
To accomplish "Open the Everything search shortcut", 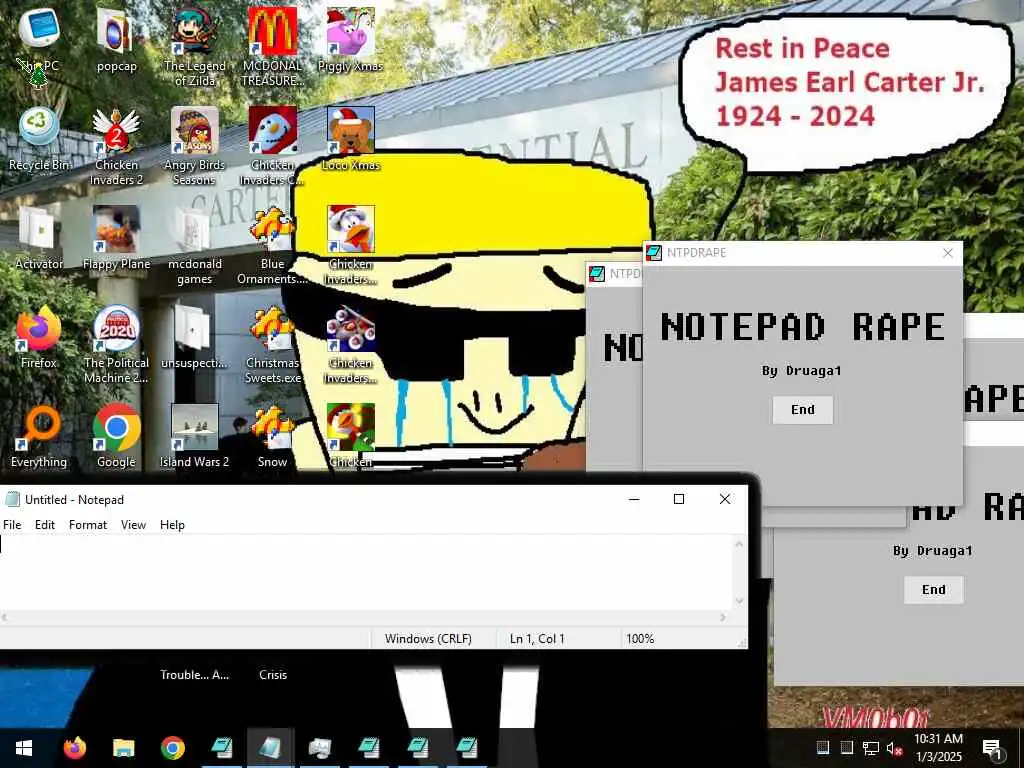I will pyautogui.click(x=39, y=436).
